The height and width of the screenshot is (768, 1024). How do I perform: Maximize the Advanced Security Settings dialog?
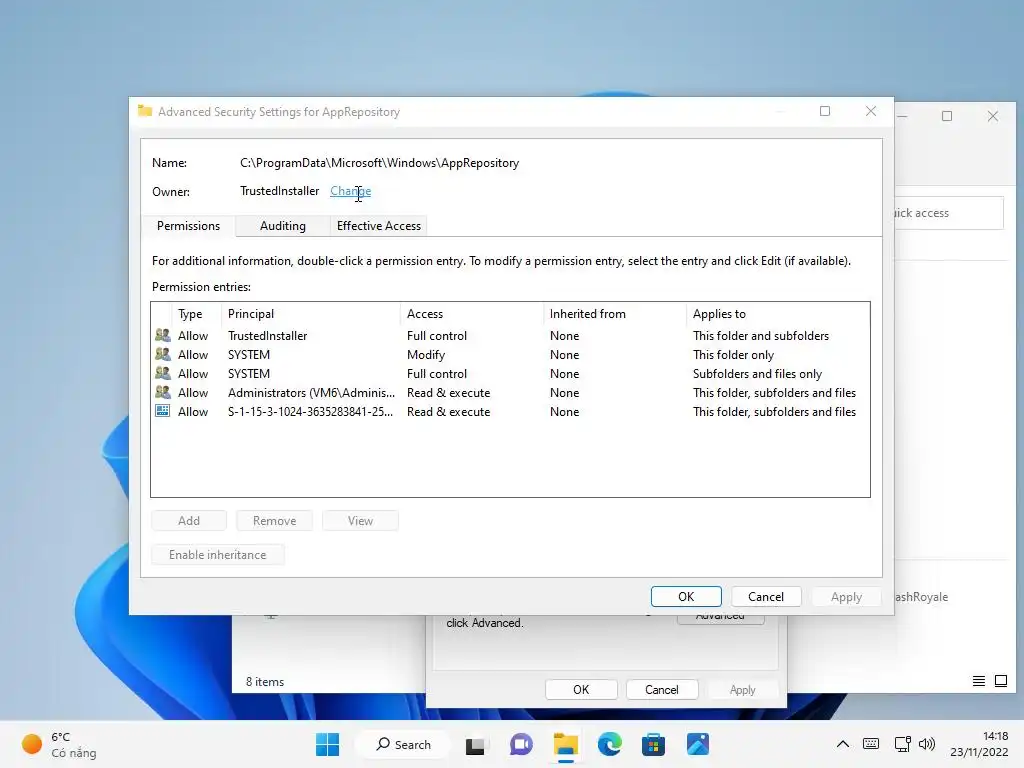click(825, 111)
